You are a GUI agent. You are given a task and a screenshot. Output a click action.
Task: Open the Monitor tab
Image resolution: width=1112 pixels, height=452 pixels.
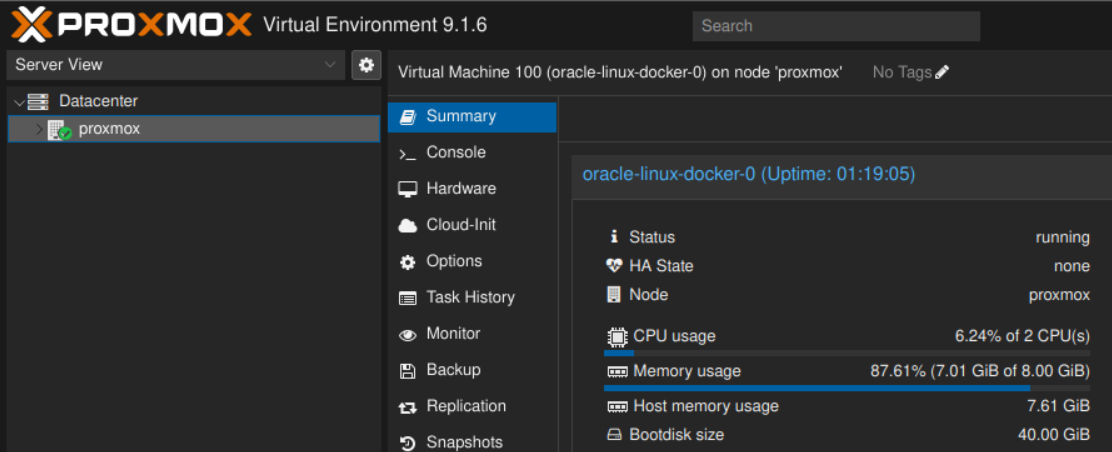[x=453, y=334]
